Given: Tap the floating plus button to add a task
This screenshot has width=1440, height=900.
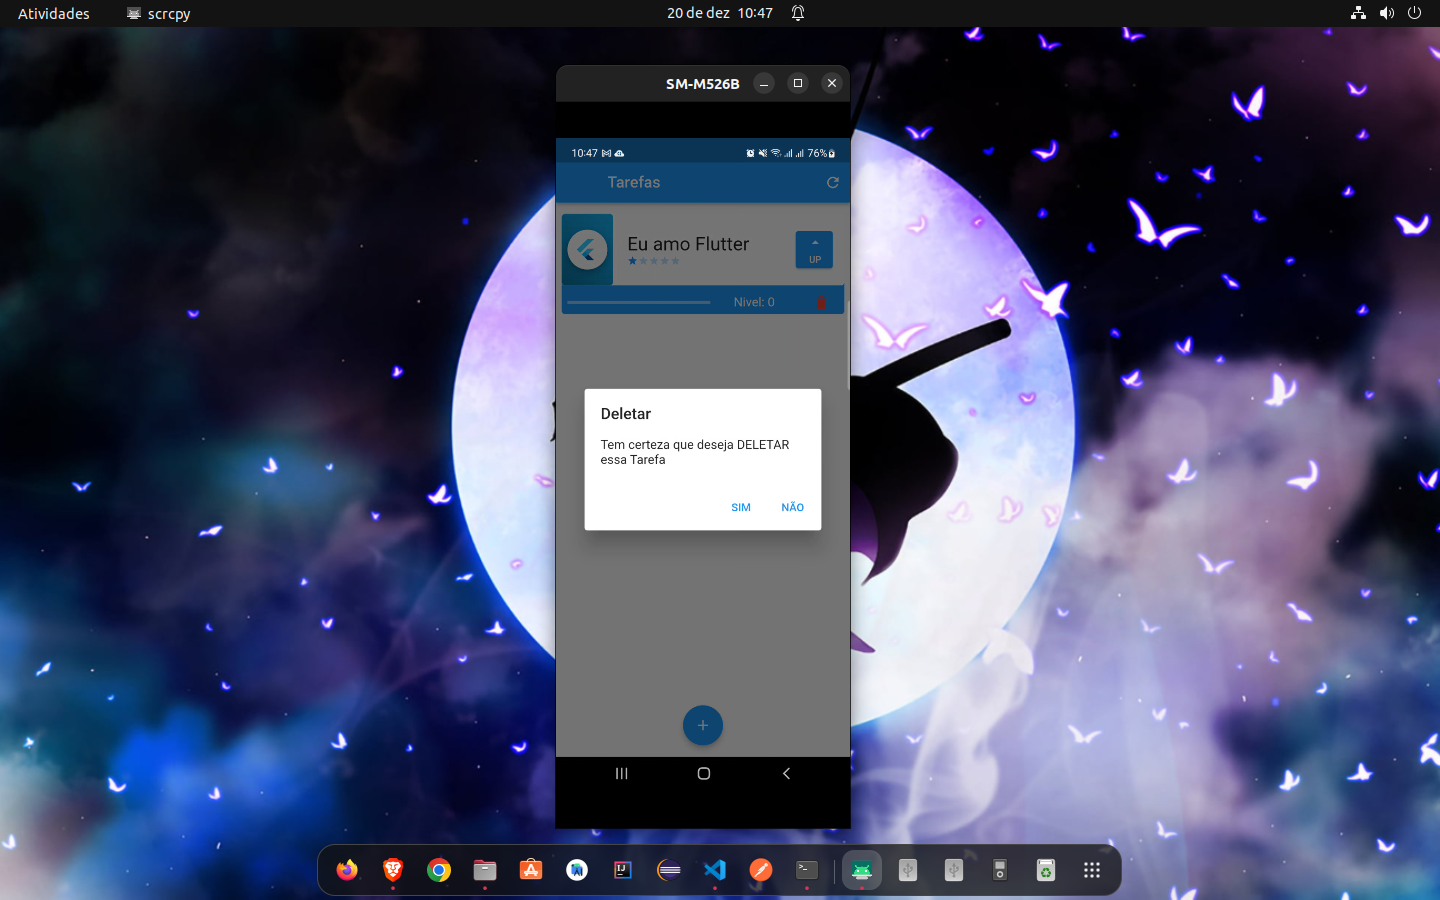Looking at the screenshot, I should click(703, 725).
